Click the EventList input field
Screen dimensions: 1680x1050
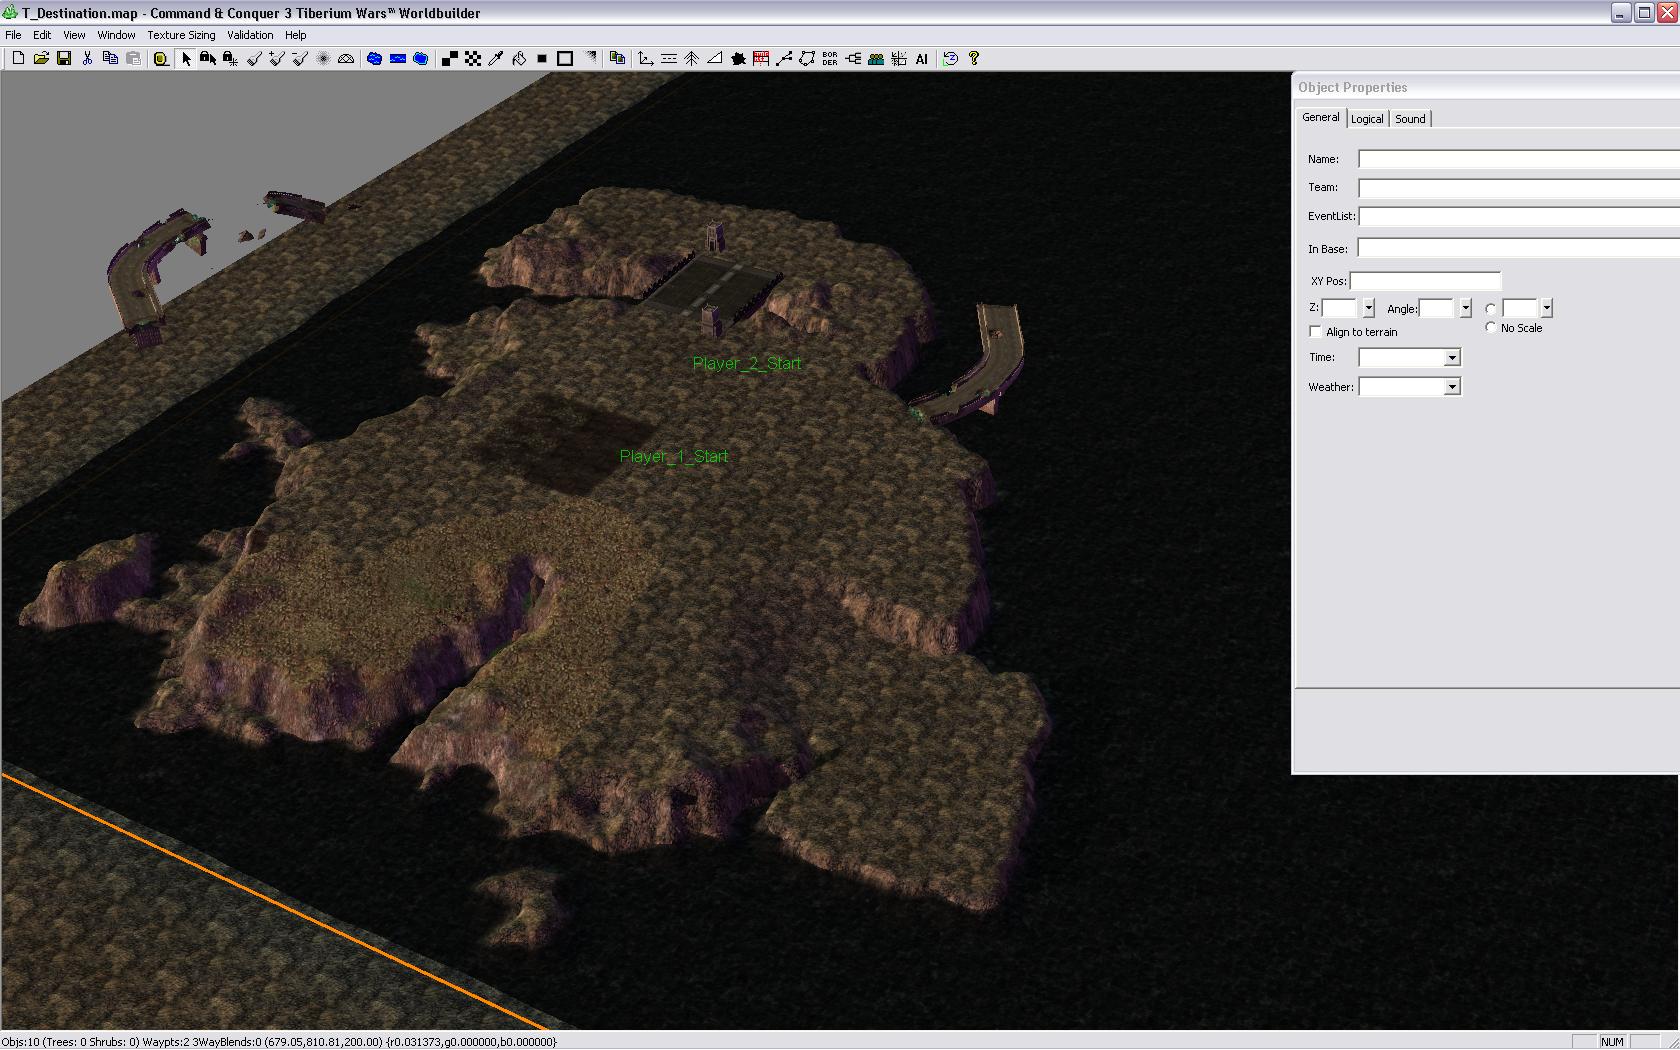1519,217
